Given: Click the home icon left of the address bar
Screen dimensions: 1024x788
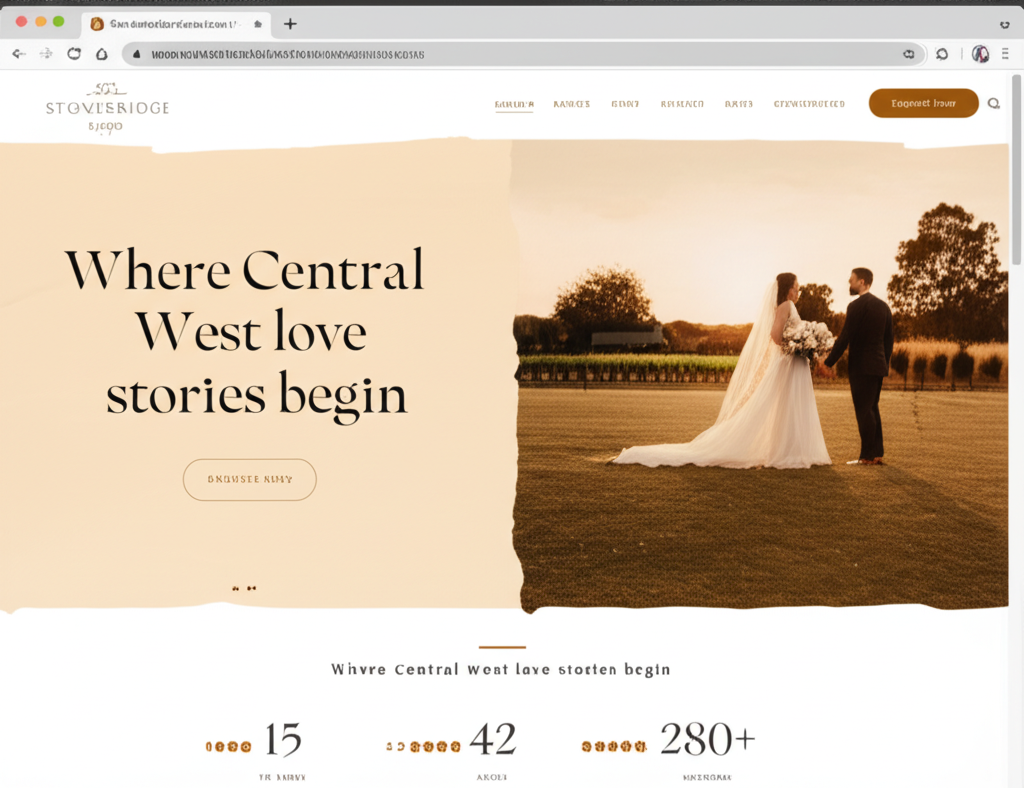Looking at the screenshot, I should [x=100, y=54].
